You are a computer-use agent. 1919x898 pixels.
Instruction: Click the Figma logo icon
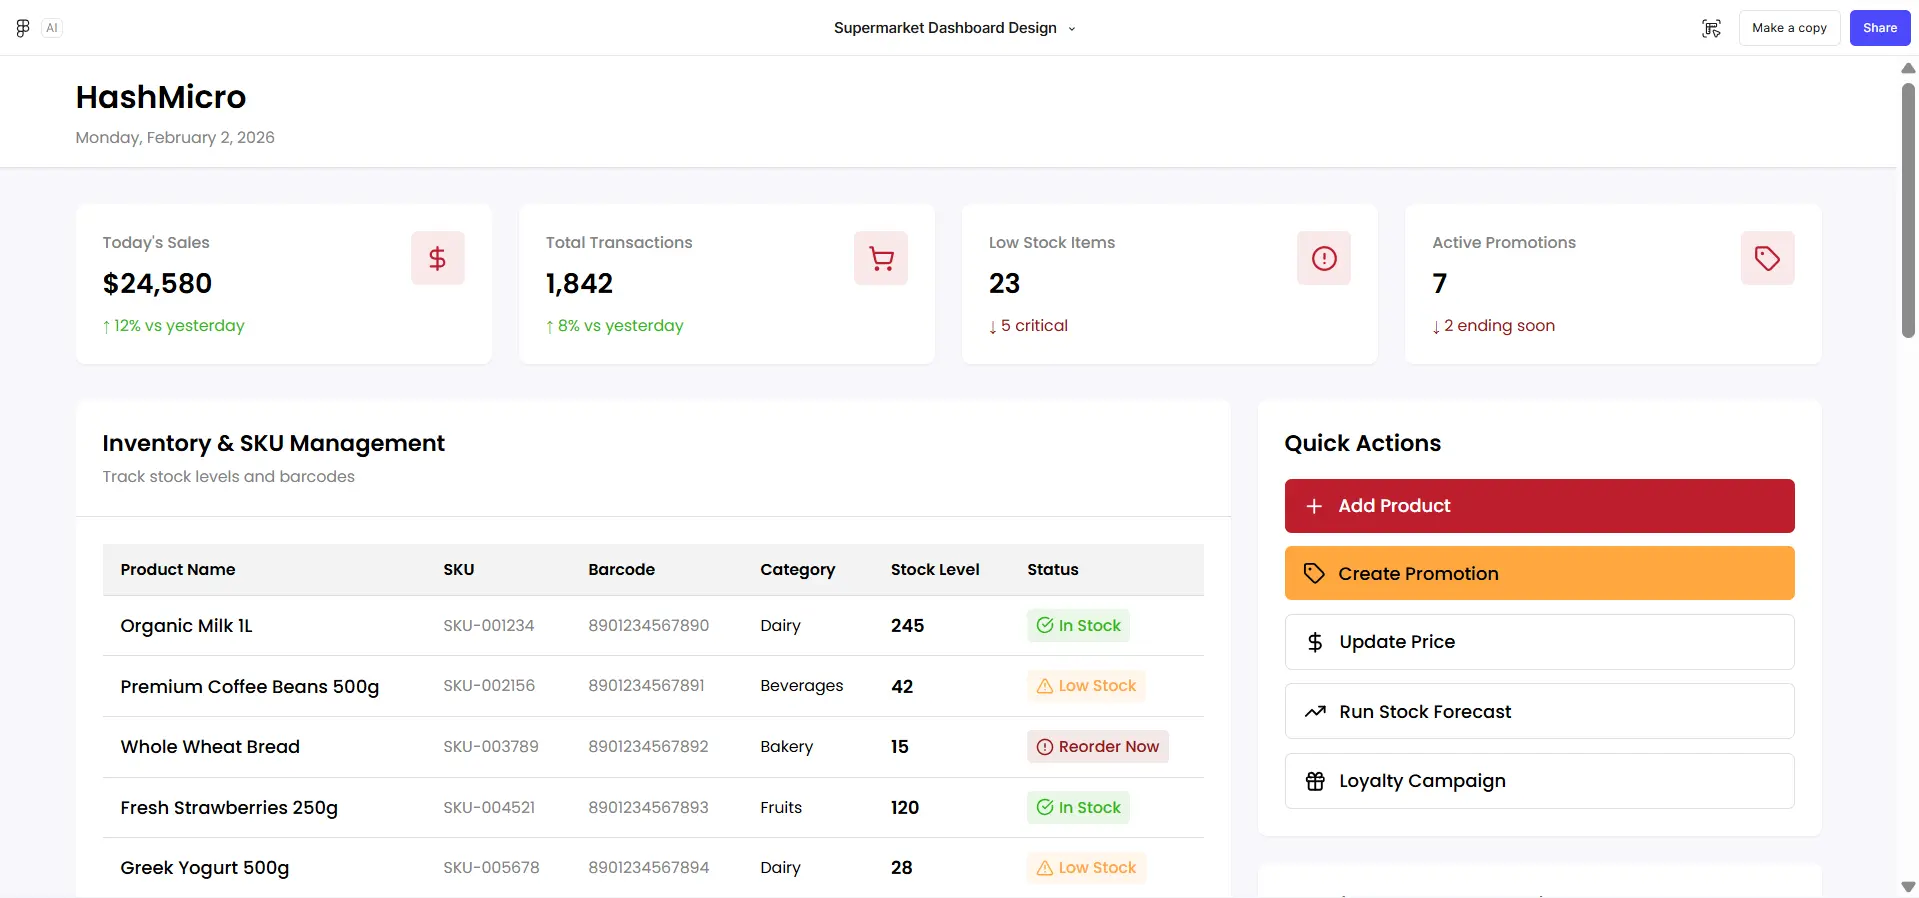23,28
